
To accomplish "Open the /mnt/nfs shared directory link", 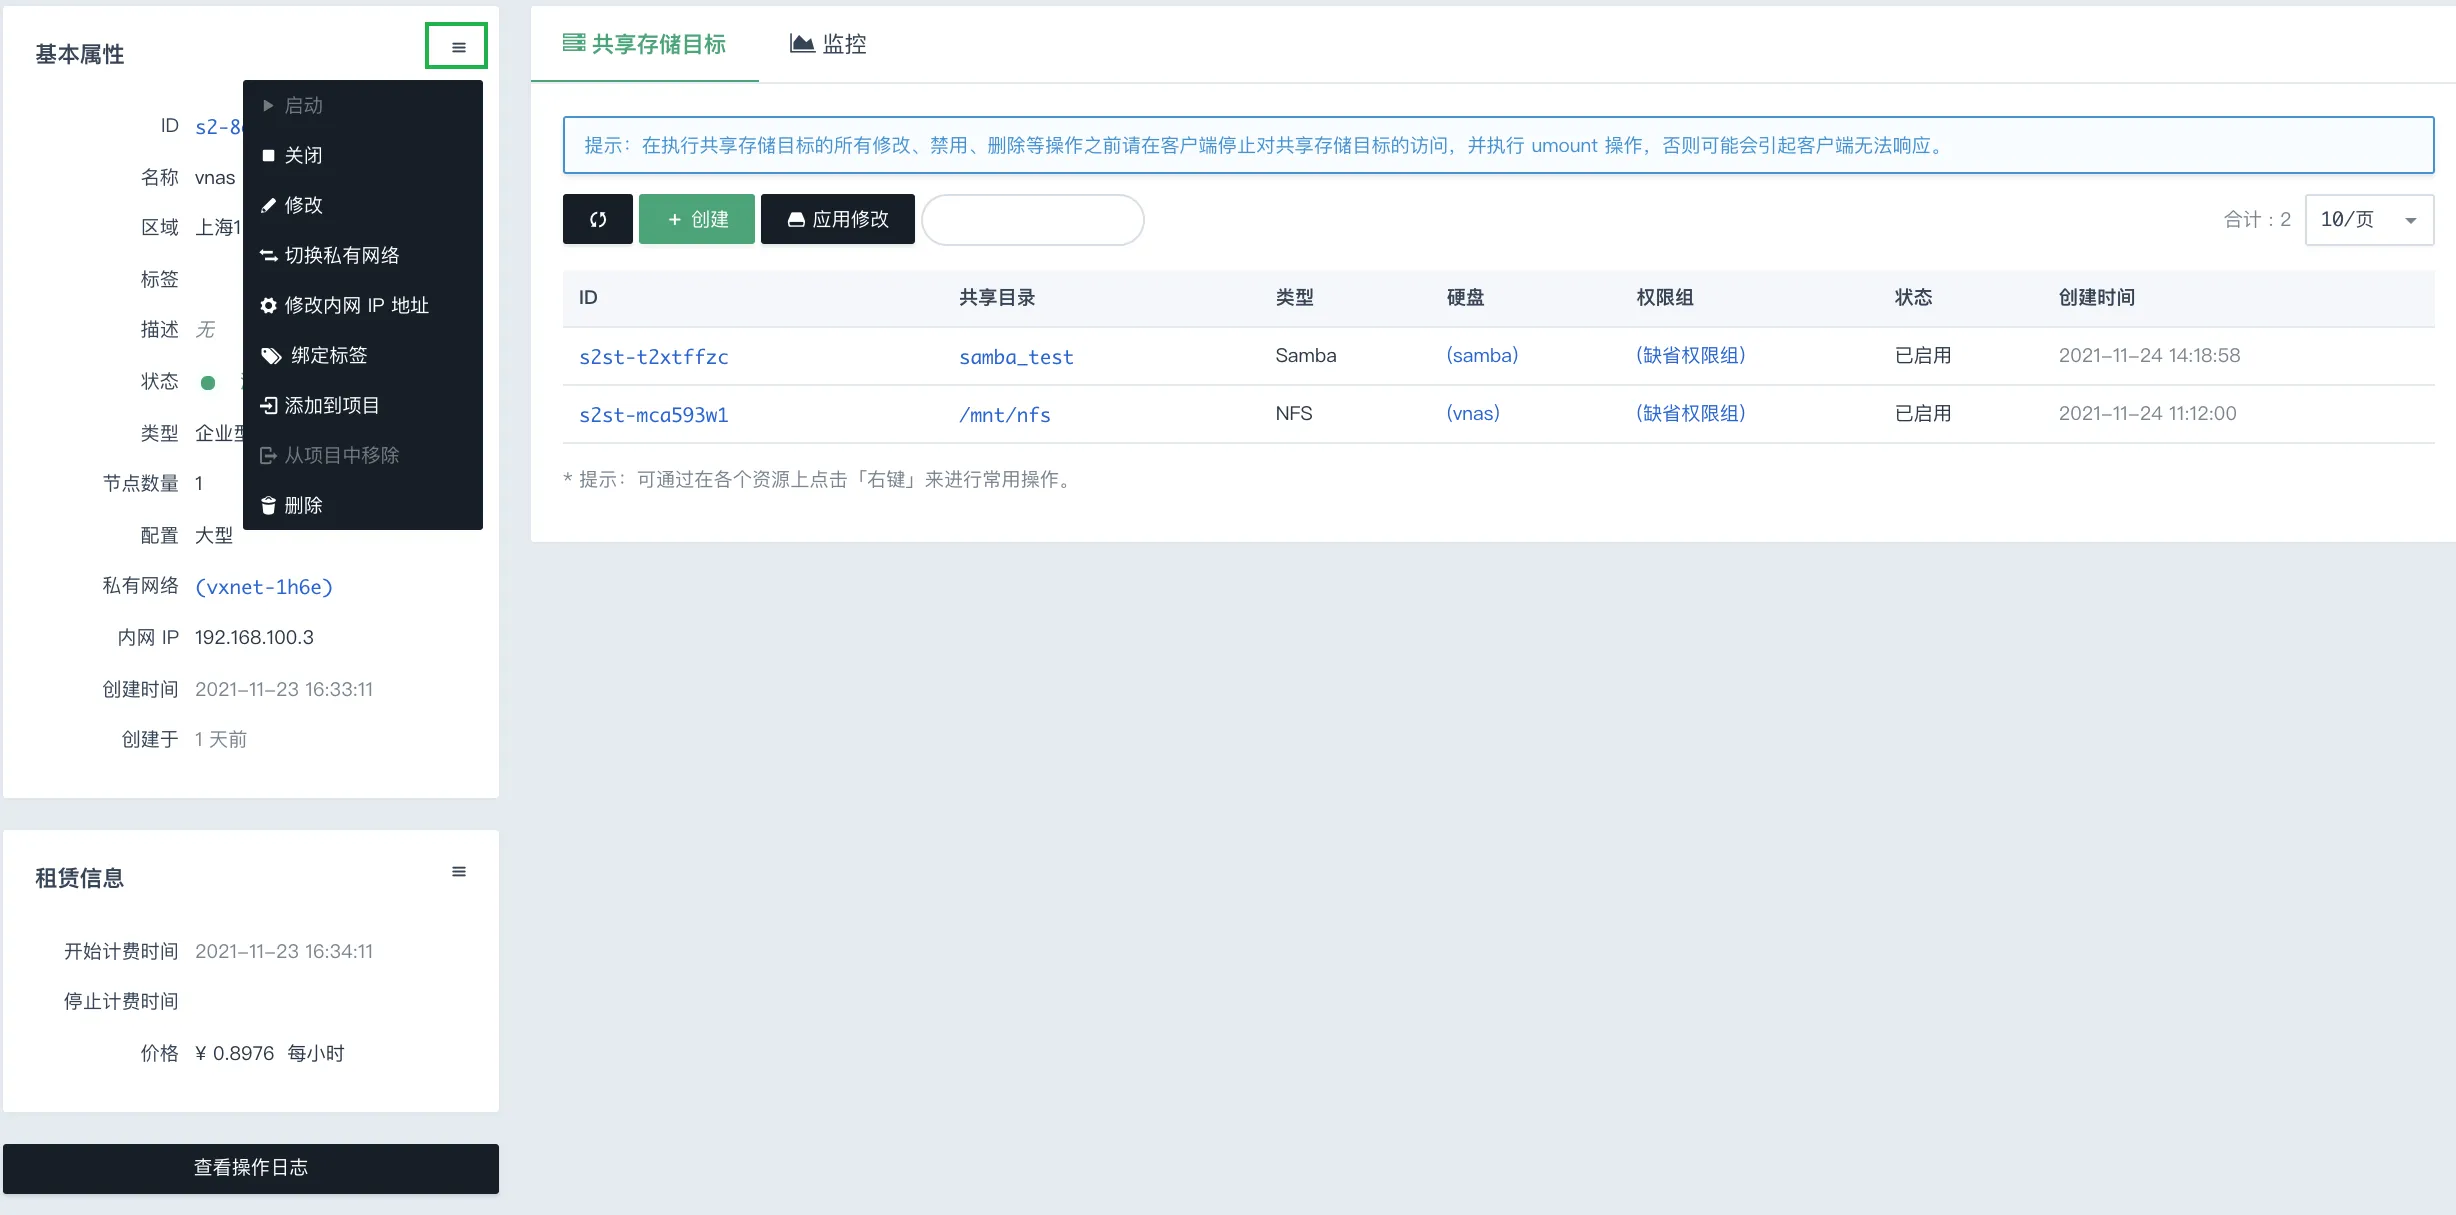I will point(1004,415).
